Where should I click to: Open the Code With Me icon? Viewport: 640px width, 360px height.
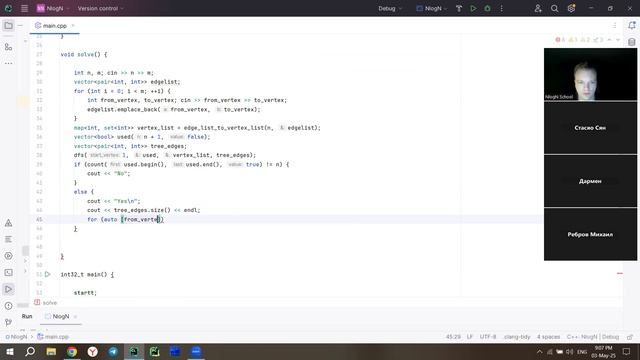coord(538,8)
